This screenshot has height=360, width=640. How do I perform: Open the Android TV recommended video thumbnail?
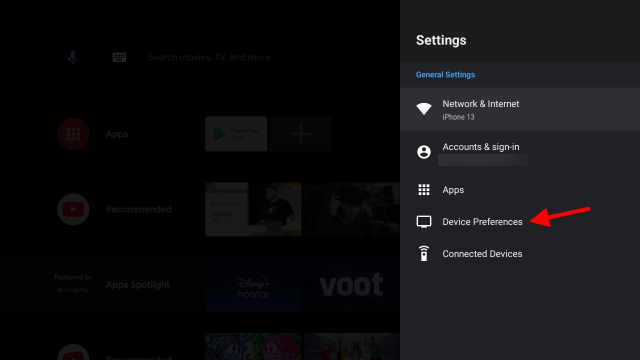pyautogui.click(x=253, y=209)
